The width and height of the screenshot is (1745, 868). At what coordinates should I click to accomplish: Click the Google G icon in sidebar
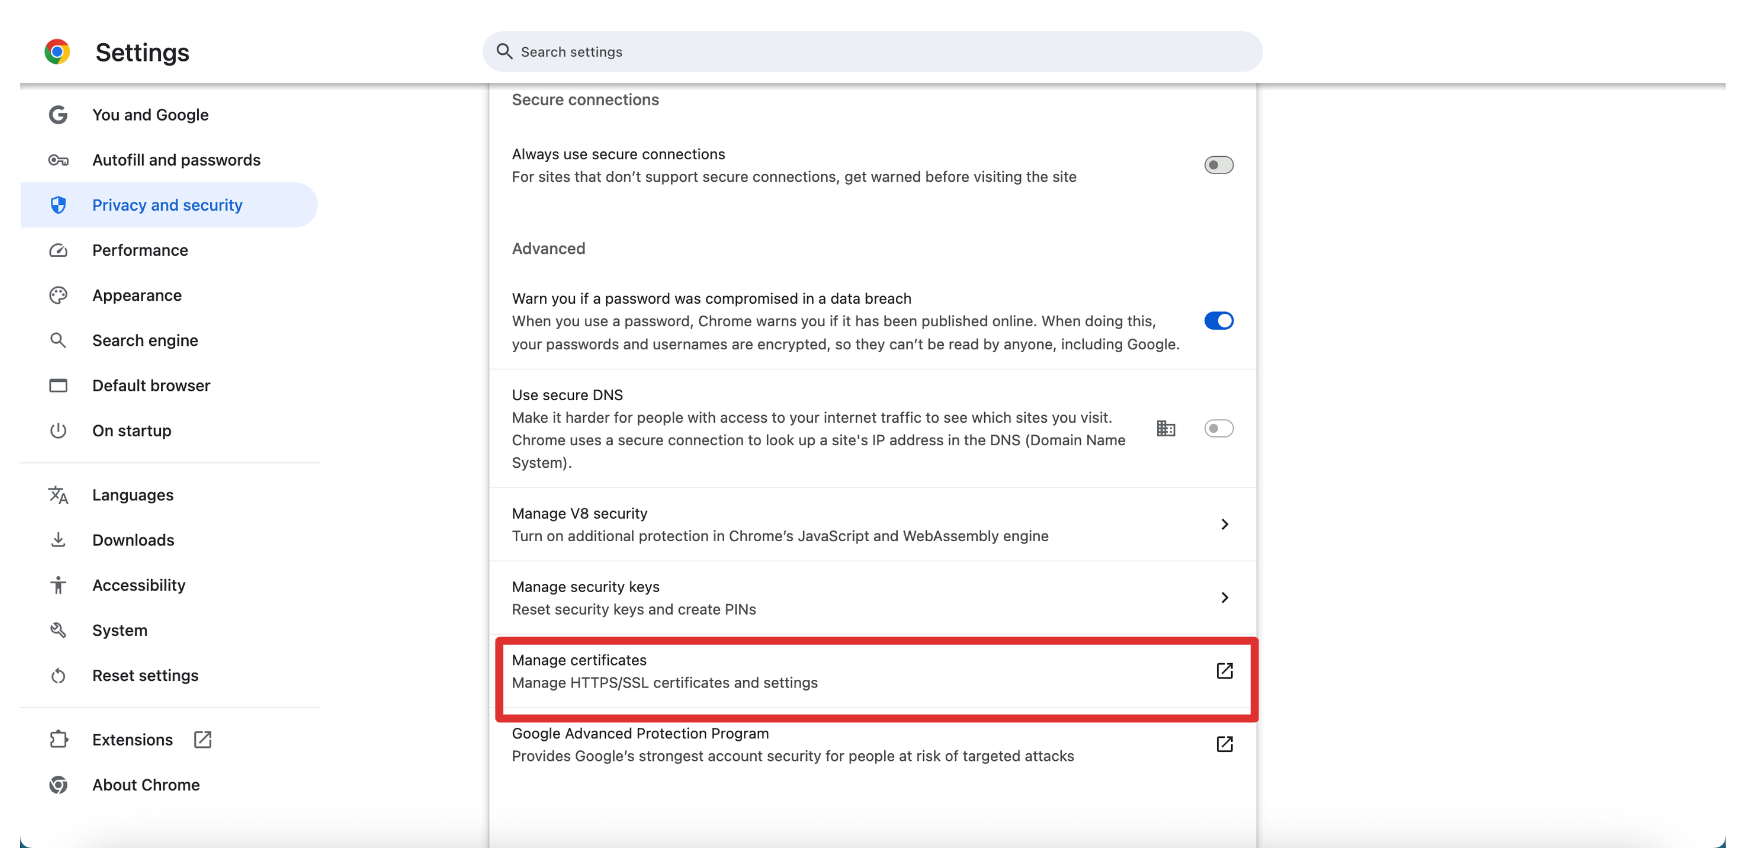pyautogui.click(x=58, y=115)
